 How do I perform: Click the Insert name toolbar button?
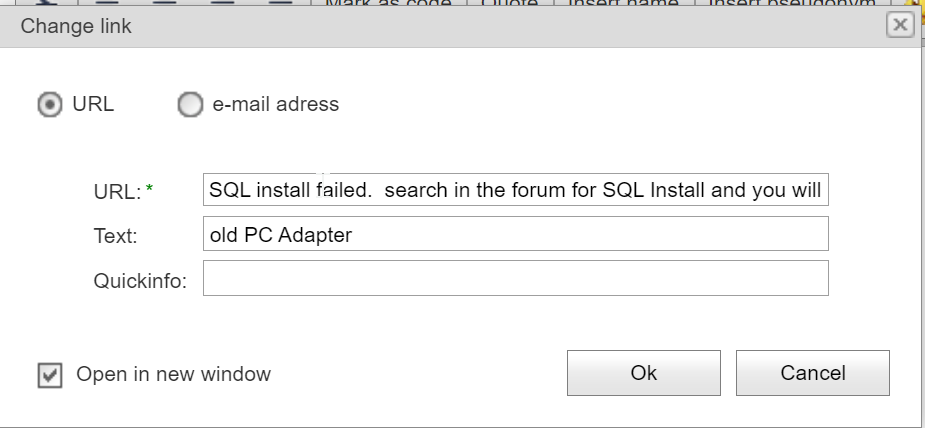(623, 4)
